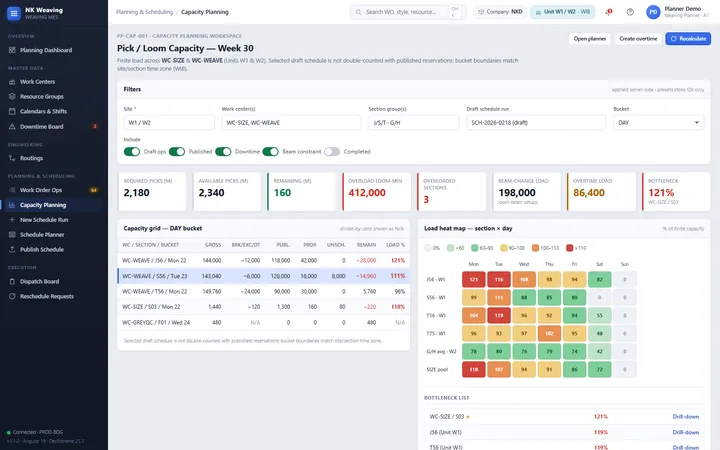
Task: Click the NK Weaving app logo icon
Action: (14, 13)
